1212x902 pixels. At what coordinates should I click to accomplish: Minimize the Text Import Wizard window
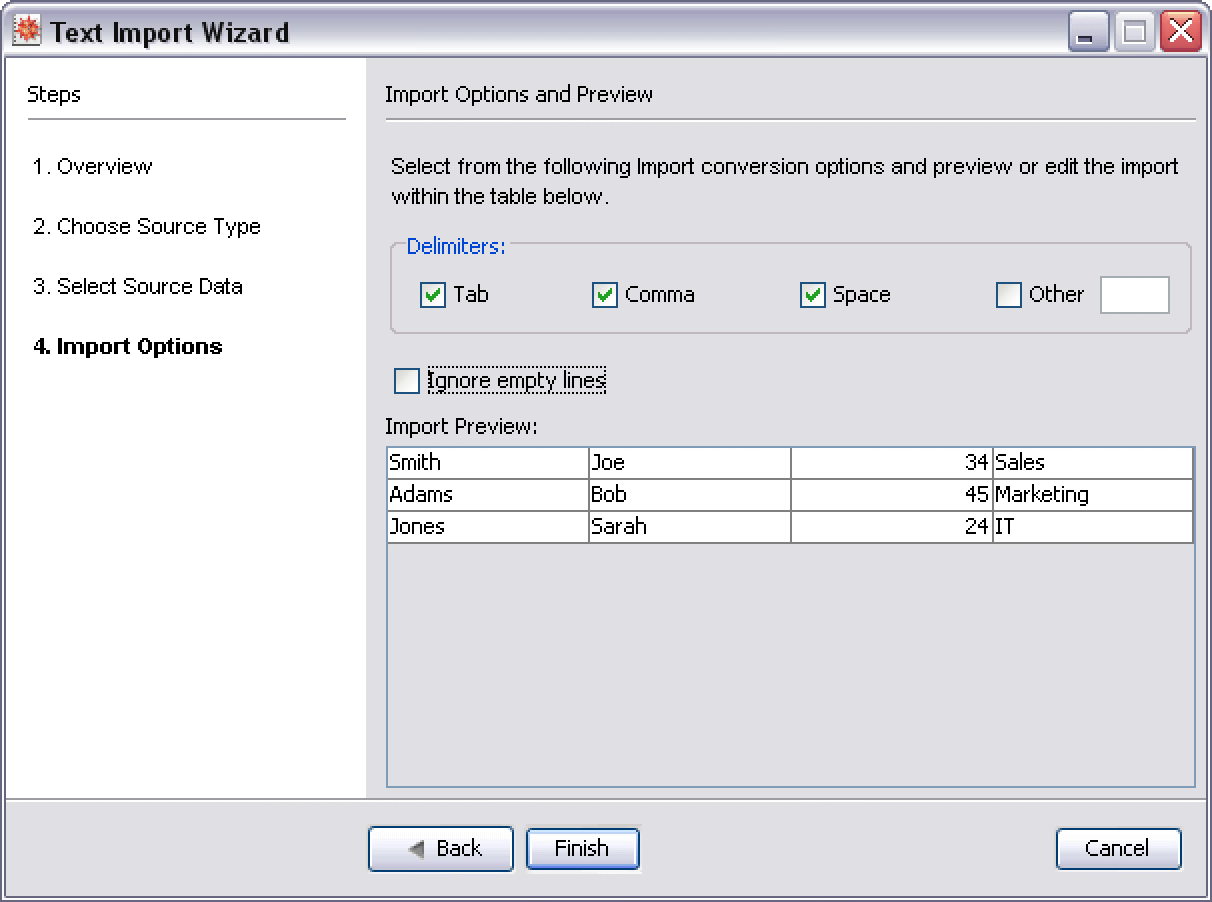coord(1087,33)
